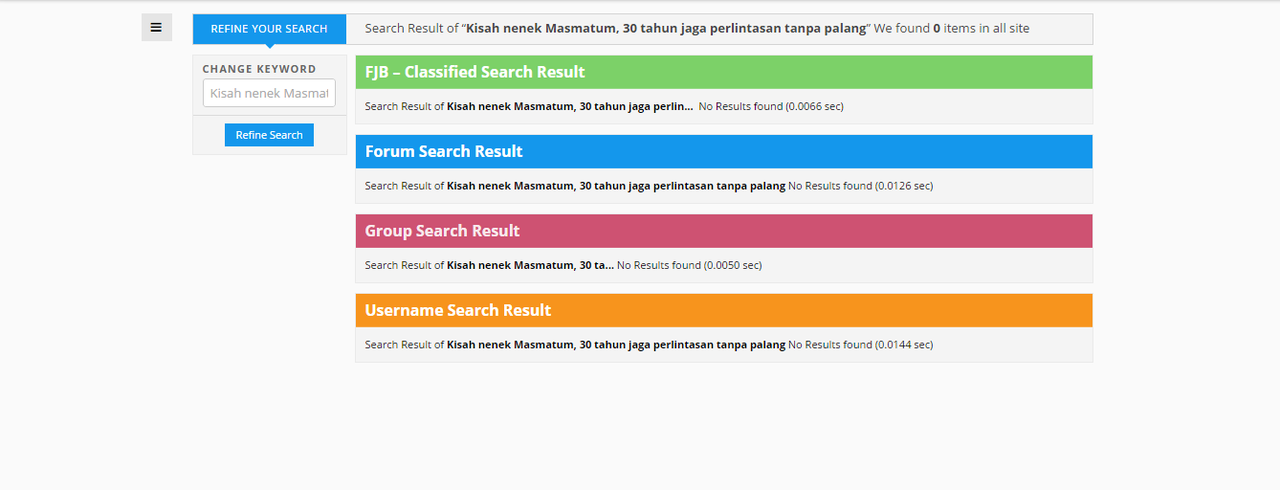Viewport: 1280px width, 490px height.
Task: Select the Group Search Result header
Action: (x=442, y=231)
